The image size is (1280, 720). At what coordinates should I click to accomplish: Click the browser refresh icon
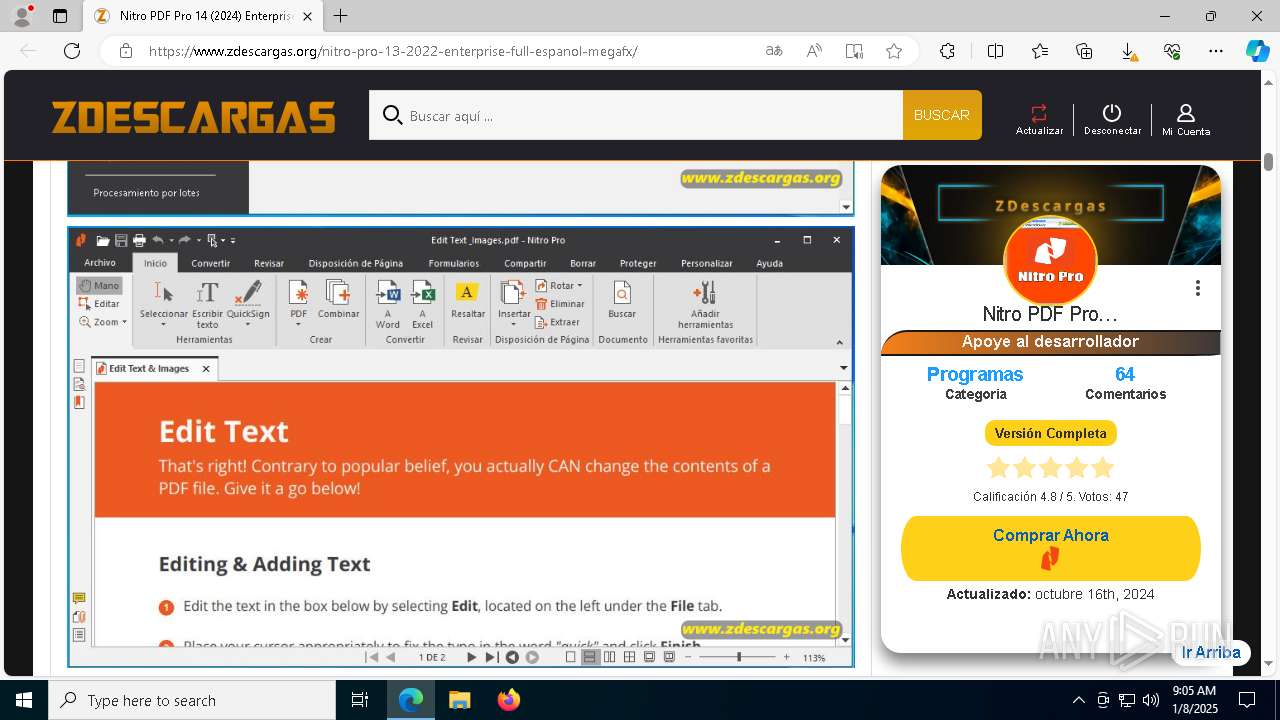72,51
